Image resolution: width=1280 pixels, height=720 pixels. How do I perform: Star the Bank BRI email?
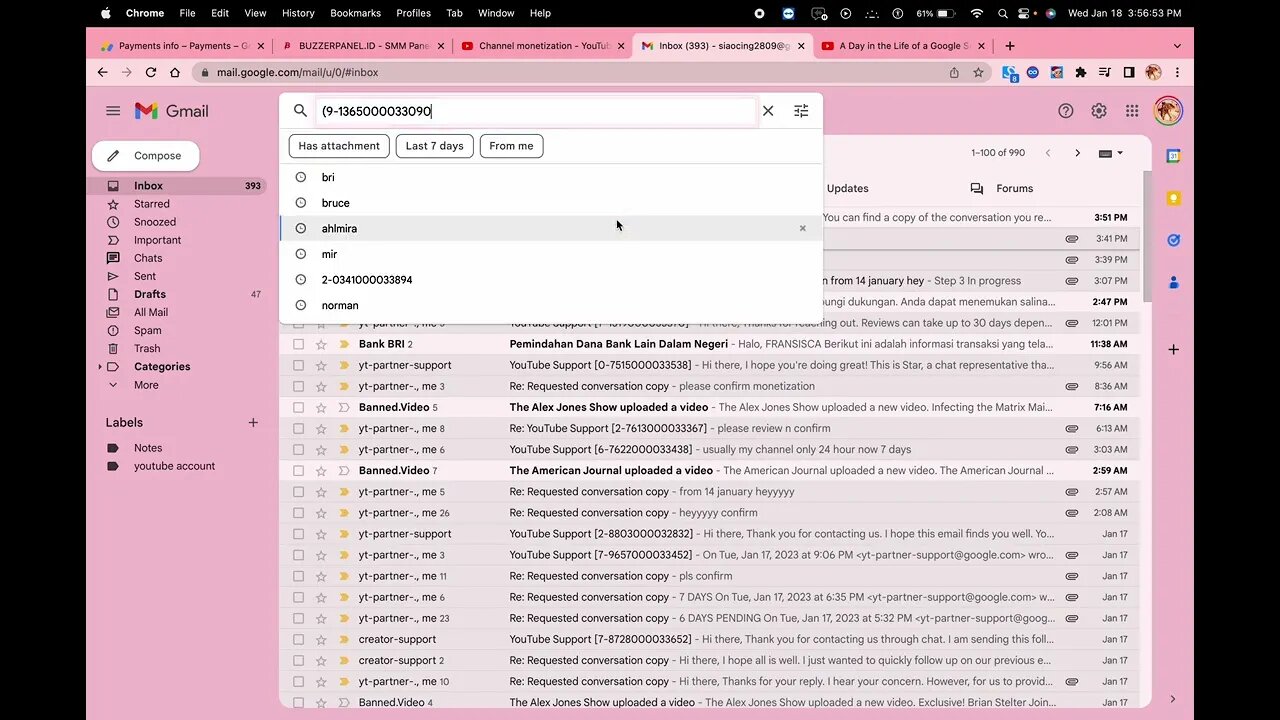pyautogui.click(x=321, y=344)
